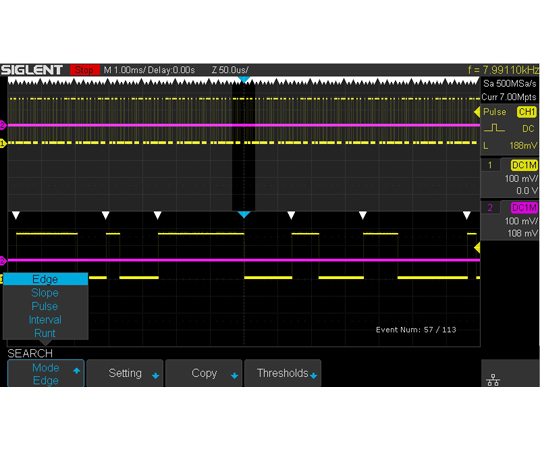
Task: Click the first white search event marker
Action: coord(16,216)
